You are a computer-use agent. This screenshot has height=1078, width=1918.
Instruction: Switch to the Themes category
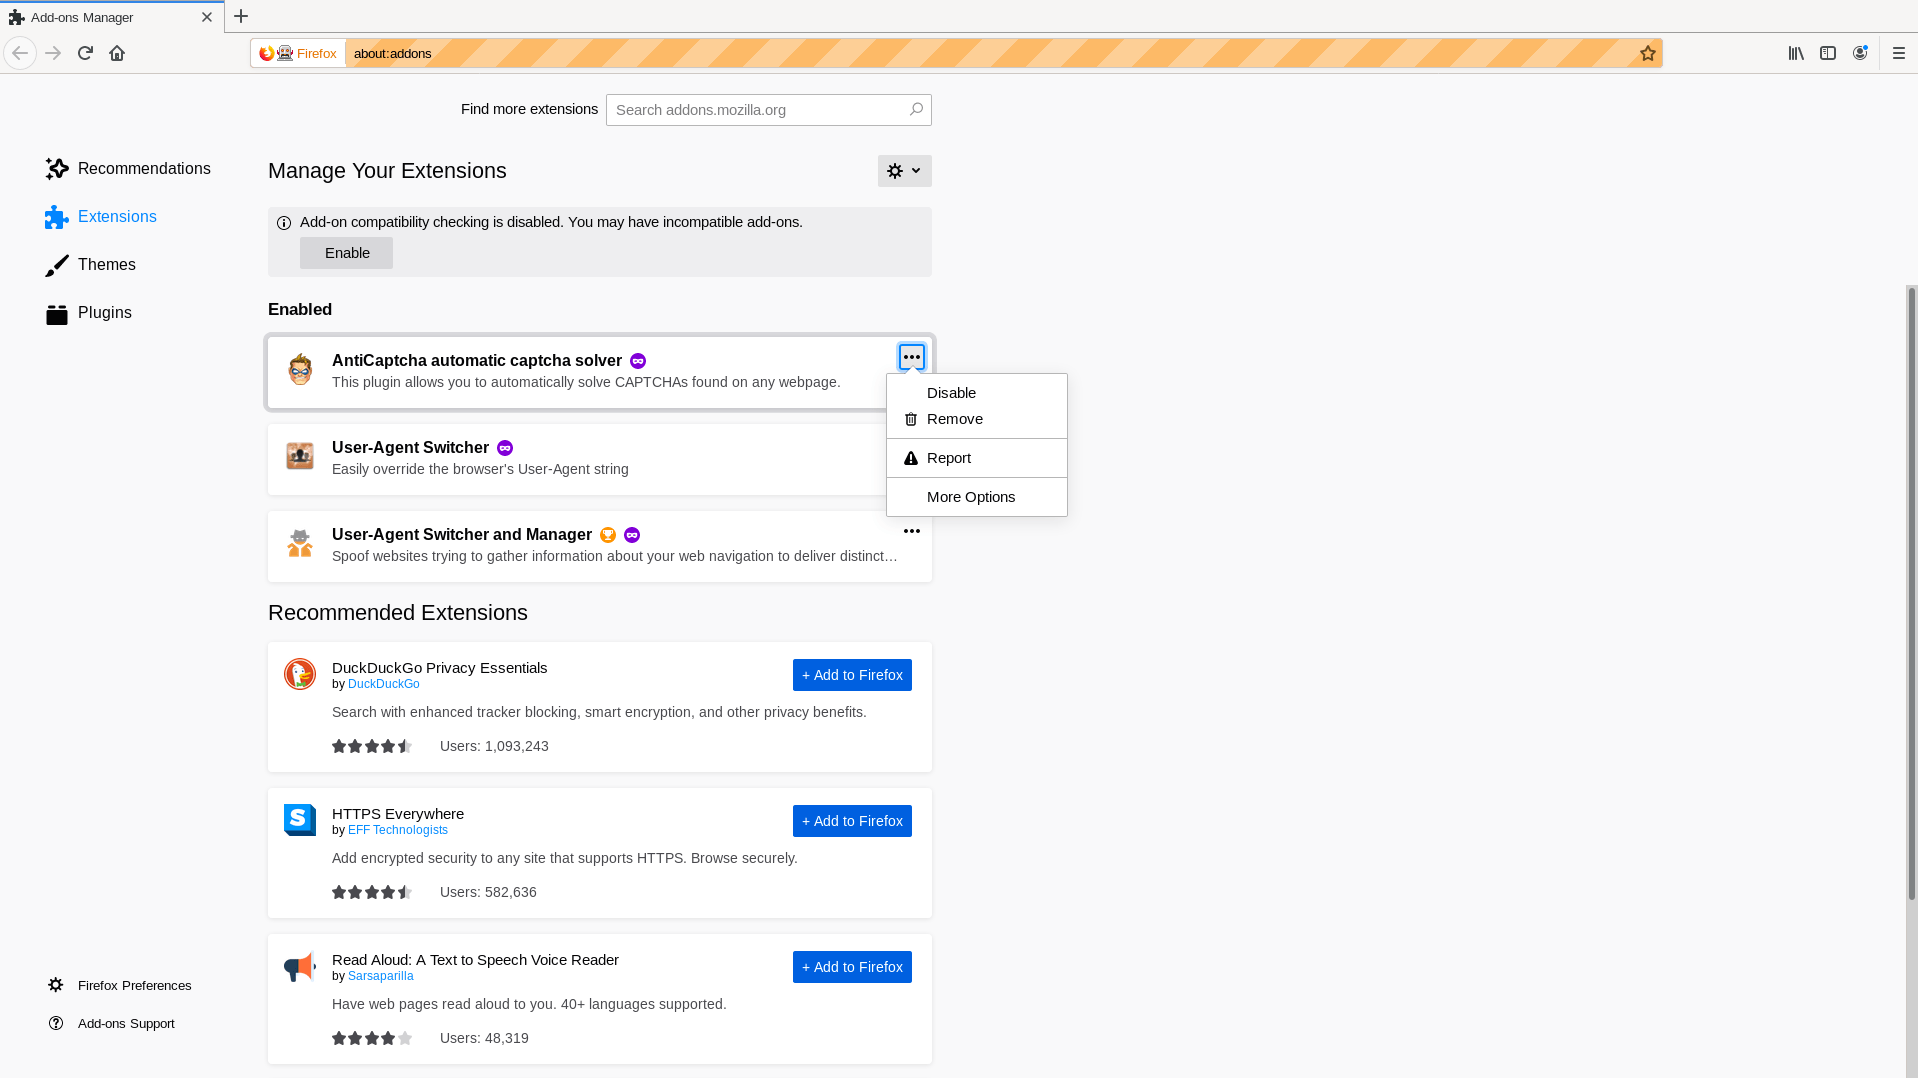point(91,265)
